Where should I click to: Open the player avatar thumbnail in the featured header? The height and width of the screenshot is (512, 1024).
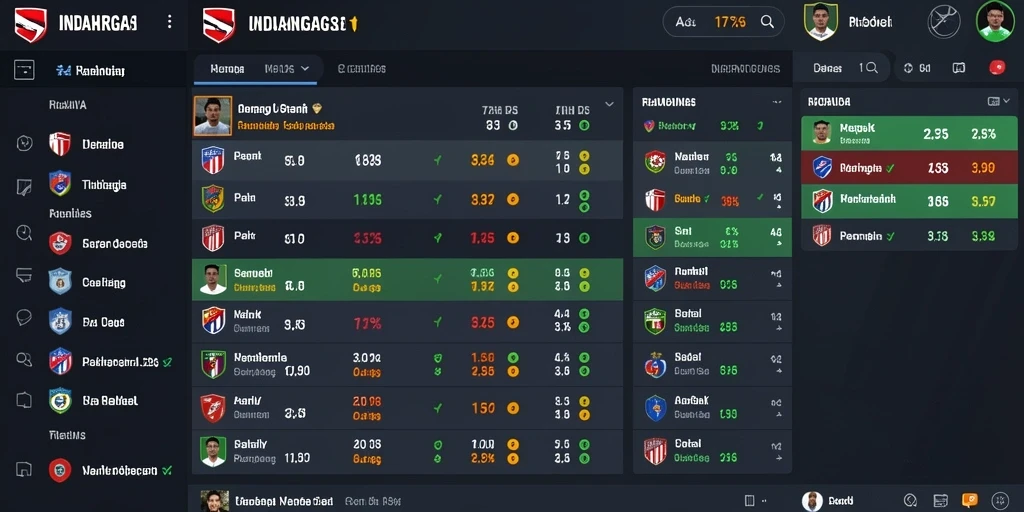pos(213,116)
